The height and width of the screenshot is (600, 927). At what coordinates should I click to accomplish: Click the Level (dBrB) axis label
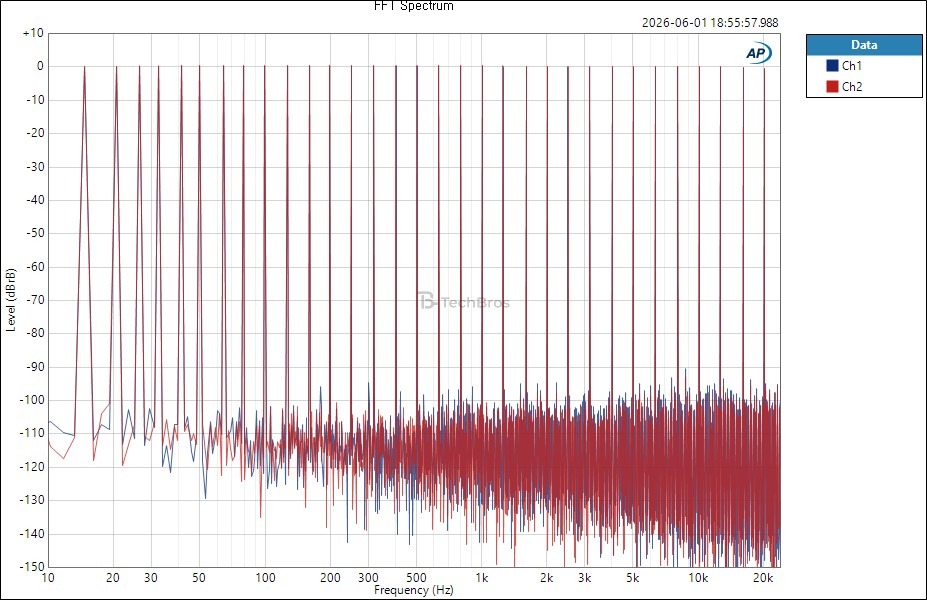point(11,300)
